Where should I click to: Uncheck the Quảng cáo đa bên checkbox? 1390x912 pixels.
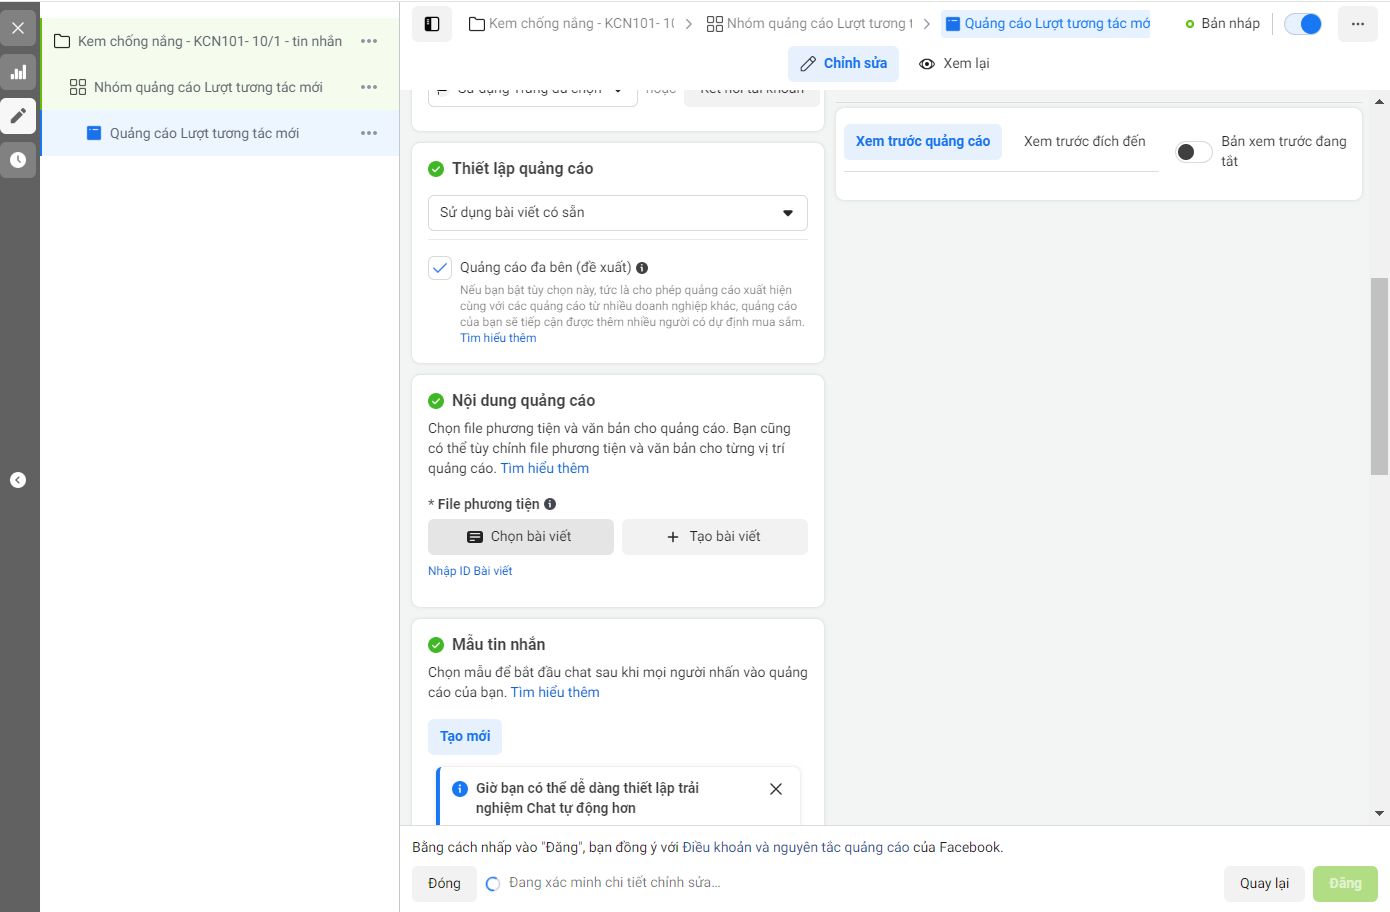[440, 268]
